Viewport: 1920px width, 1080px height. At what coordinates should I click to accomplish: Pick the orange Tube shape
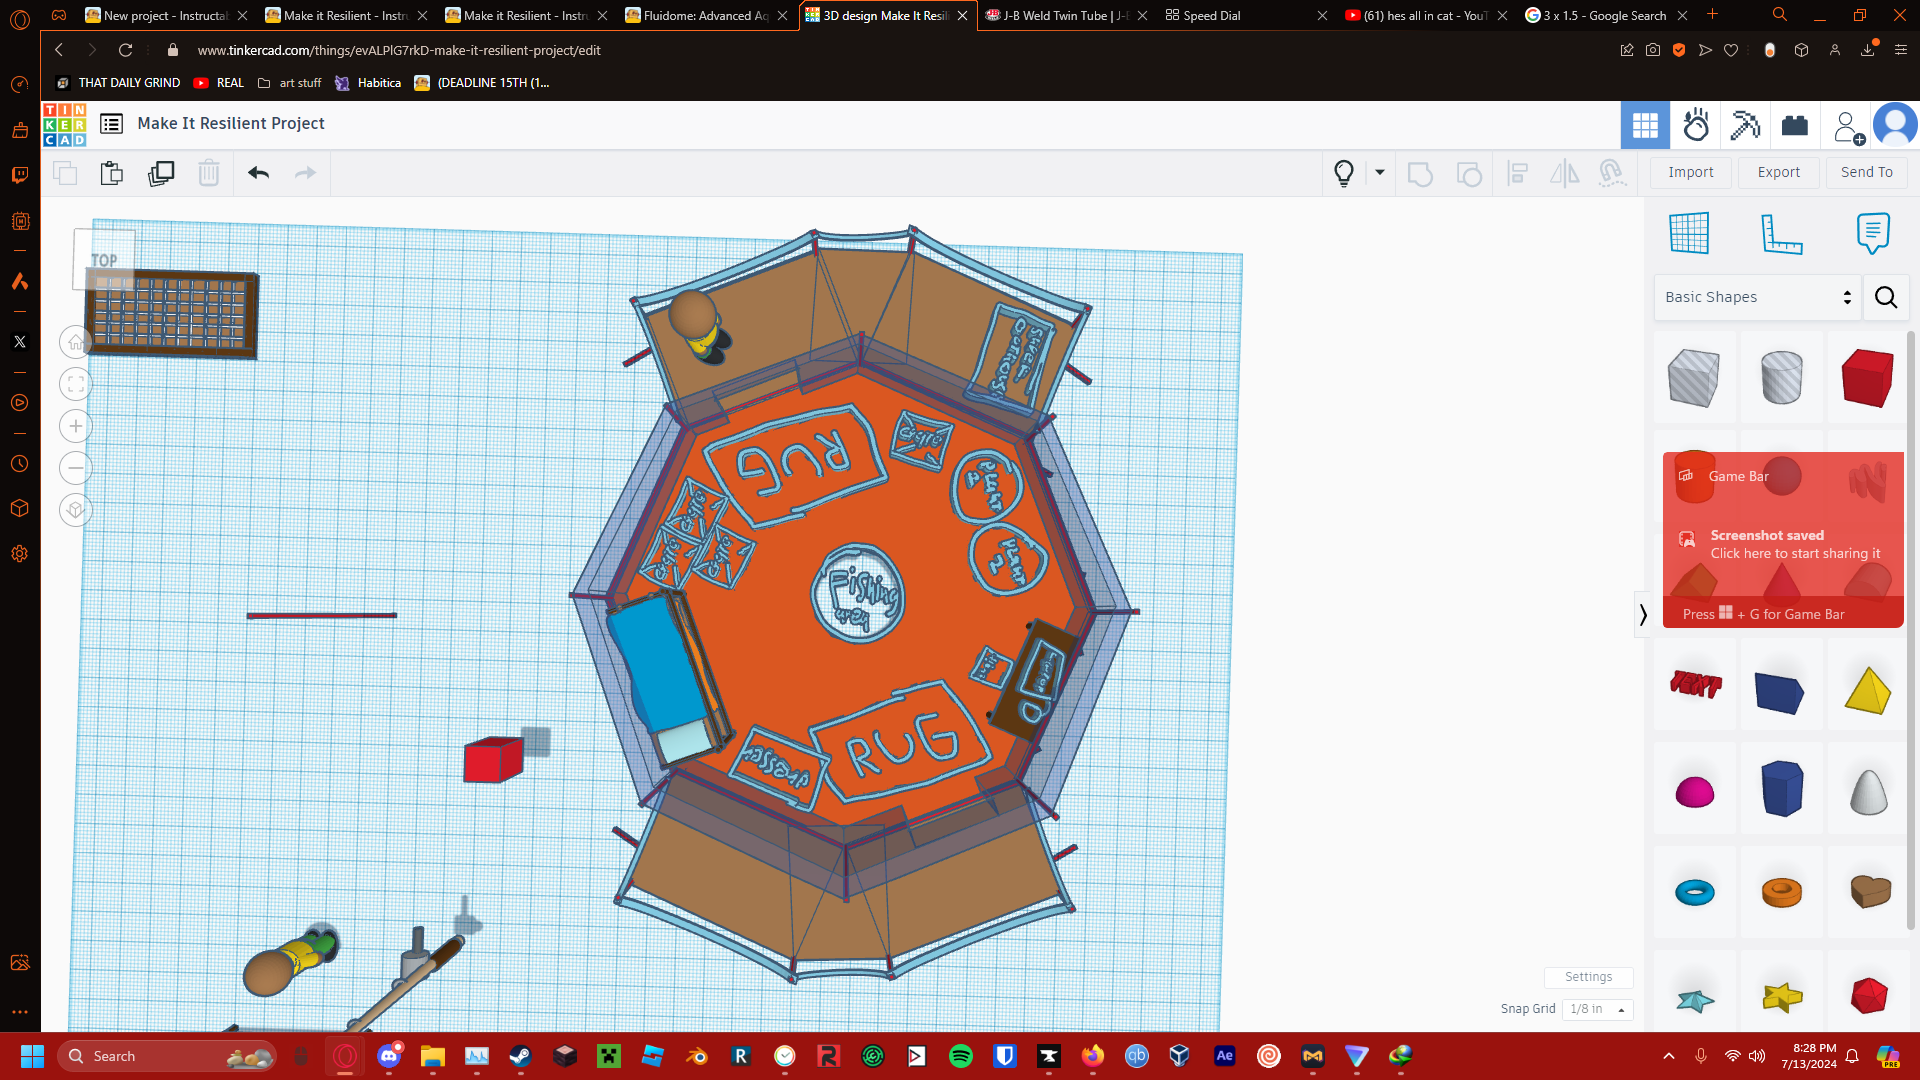tap(1781, 892)
